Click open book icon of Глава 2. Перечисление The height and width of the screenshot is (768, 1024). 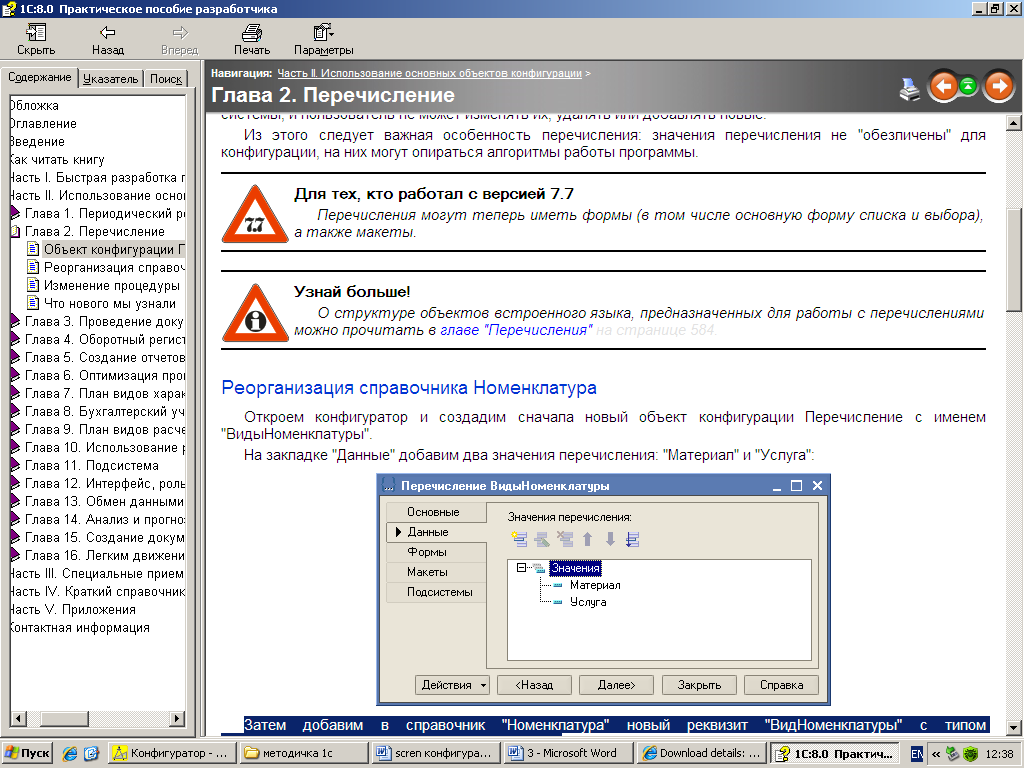[15, 232]
